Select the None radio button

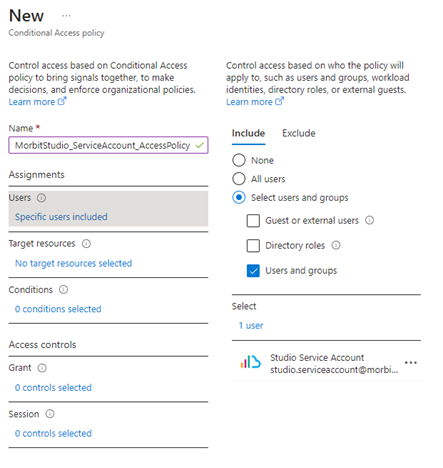(239, 160)
